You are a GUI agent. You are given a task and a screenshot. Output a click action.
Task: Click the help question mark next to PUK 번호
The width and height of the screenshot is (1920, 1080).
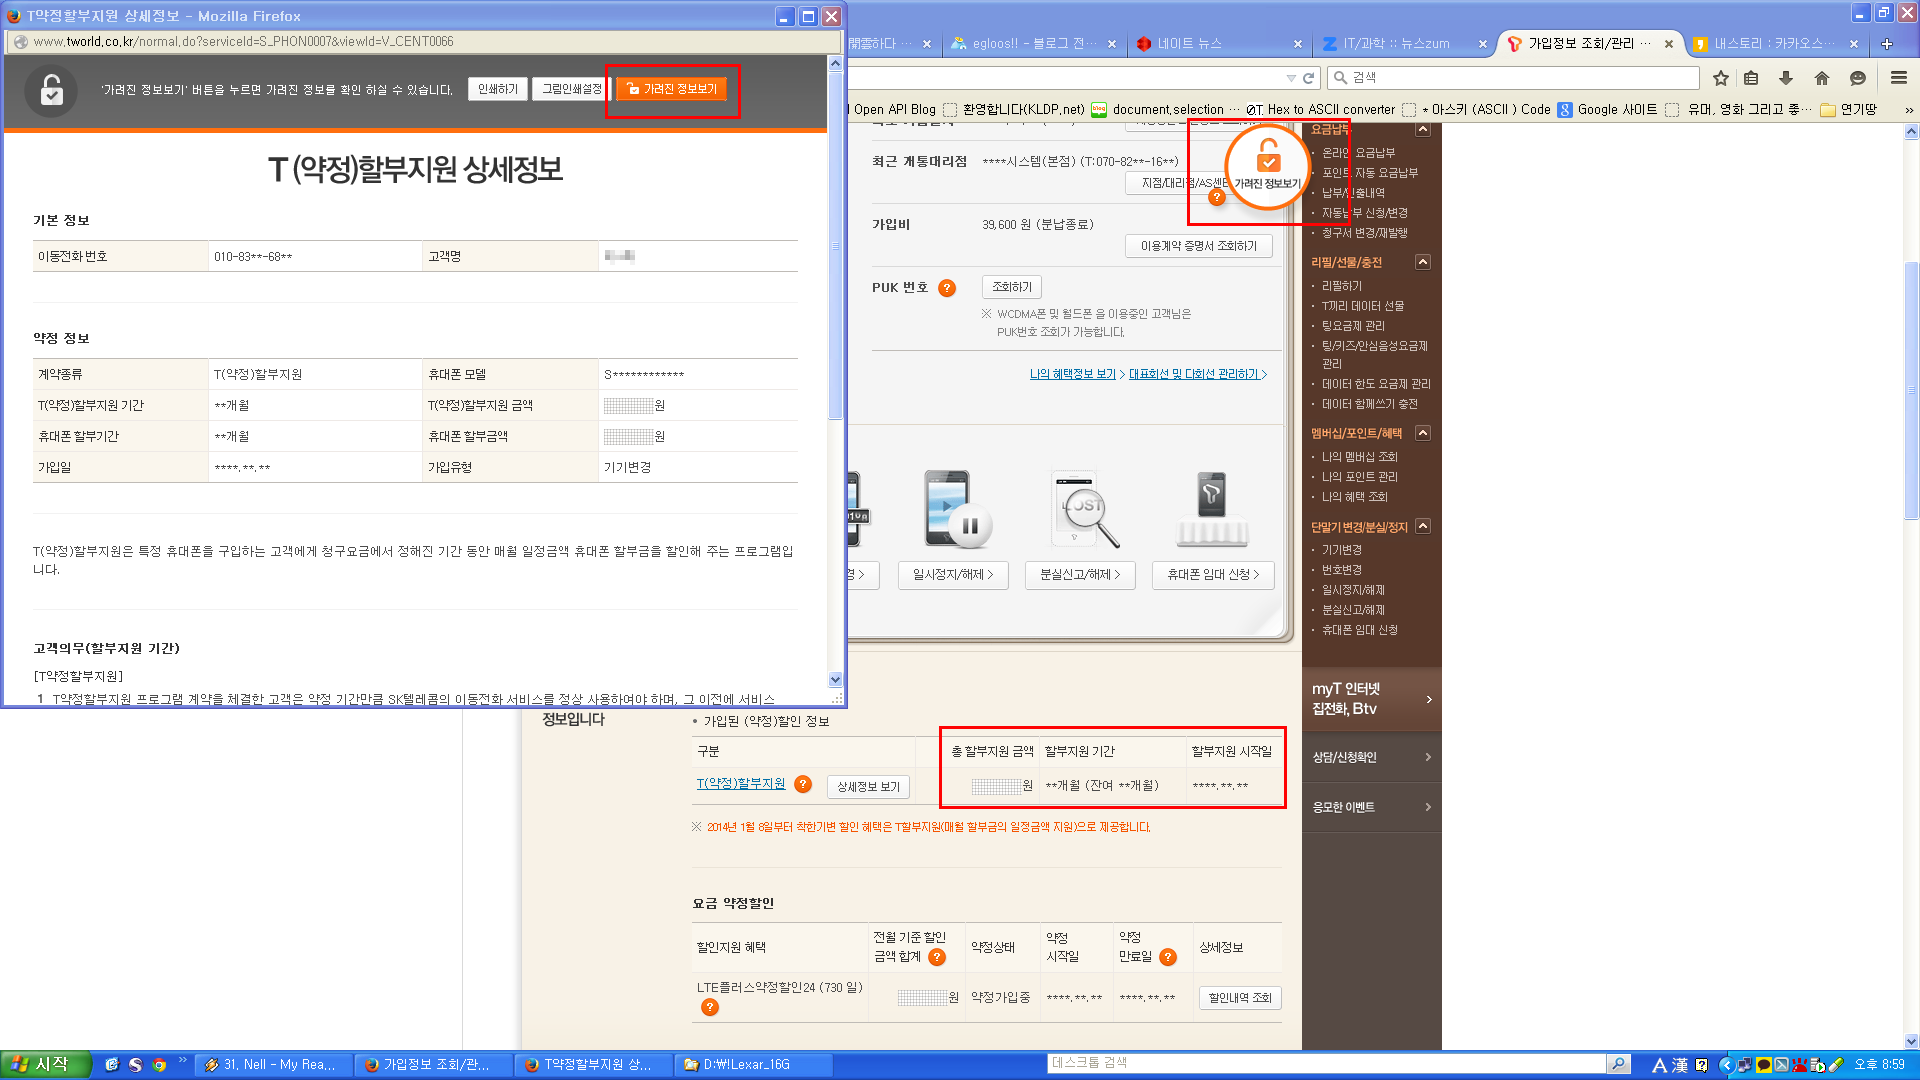click(x=947, y=288)
